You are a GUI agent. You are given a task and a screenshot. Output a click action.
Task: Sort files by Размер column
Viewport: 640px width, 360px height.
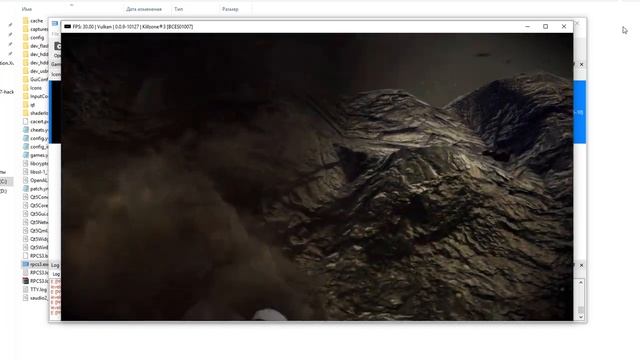pos(230,9)
